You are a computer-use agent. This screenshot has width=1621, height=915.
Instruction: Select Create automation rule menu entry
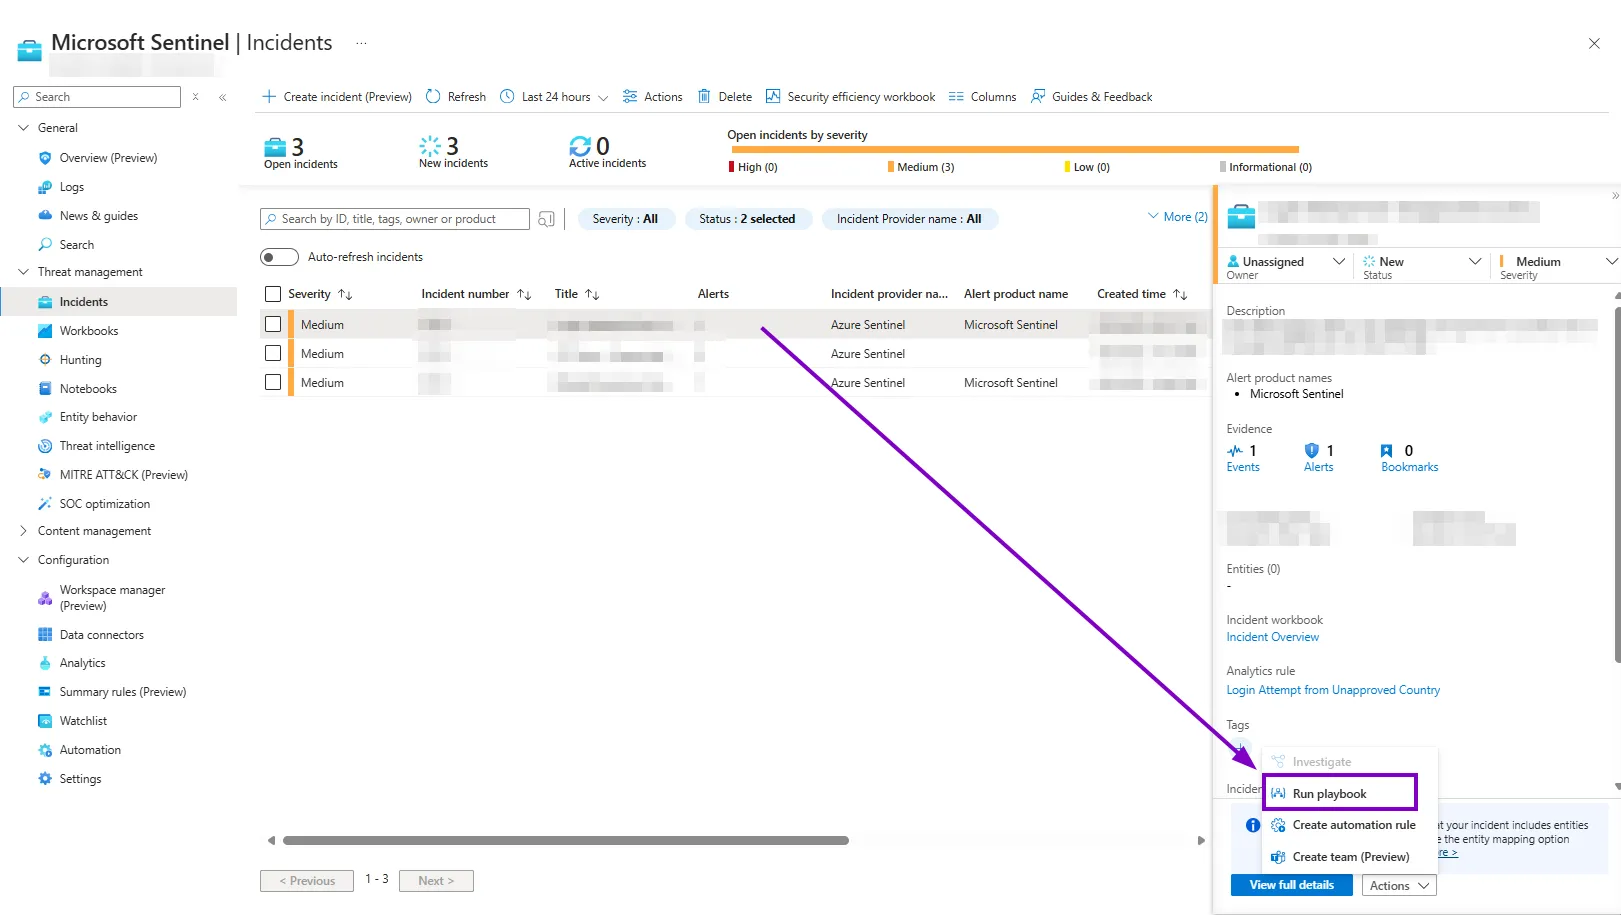pyautogui.click(x=1350, y=825)
